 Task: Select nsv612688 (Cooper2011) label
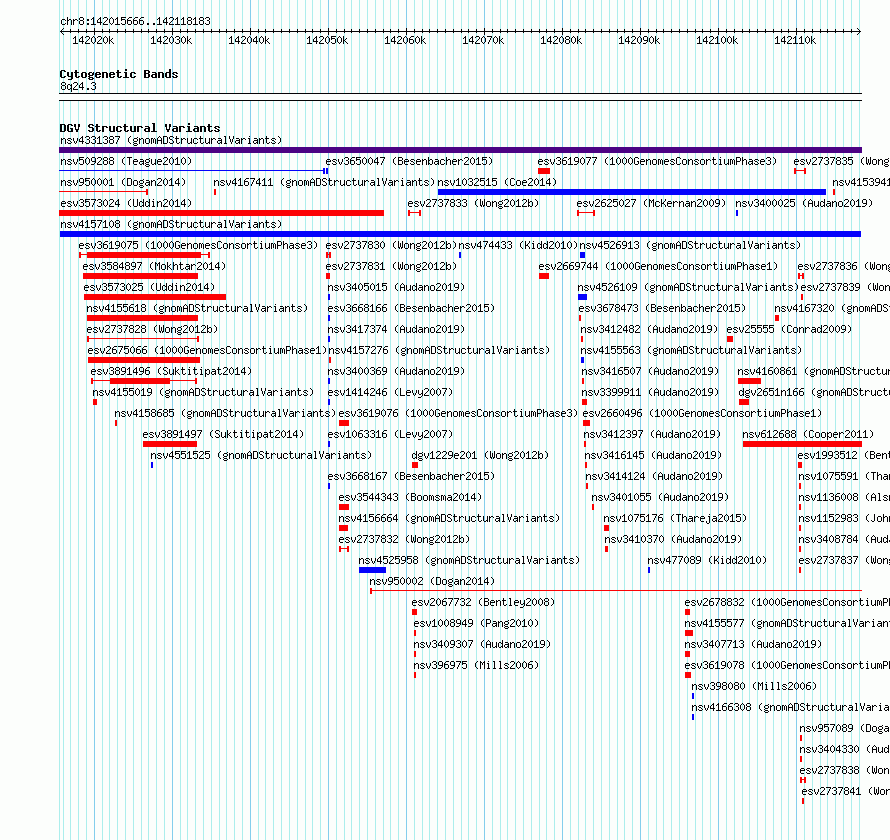[x=808, y=434]
